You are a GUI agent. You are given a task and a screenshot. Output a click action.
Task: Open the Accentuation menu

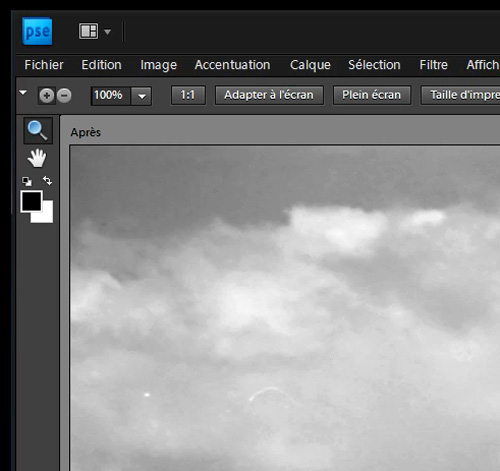coord(232,65)
